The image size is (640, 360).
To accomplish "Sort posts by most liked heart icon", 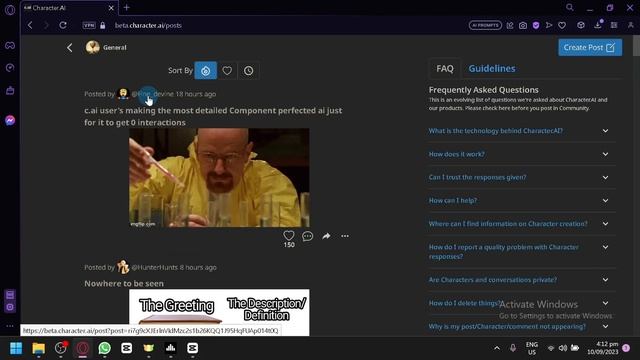I will (227, 71).
